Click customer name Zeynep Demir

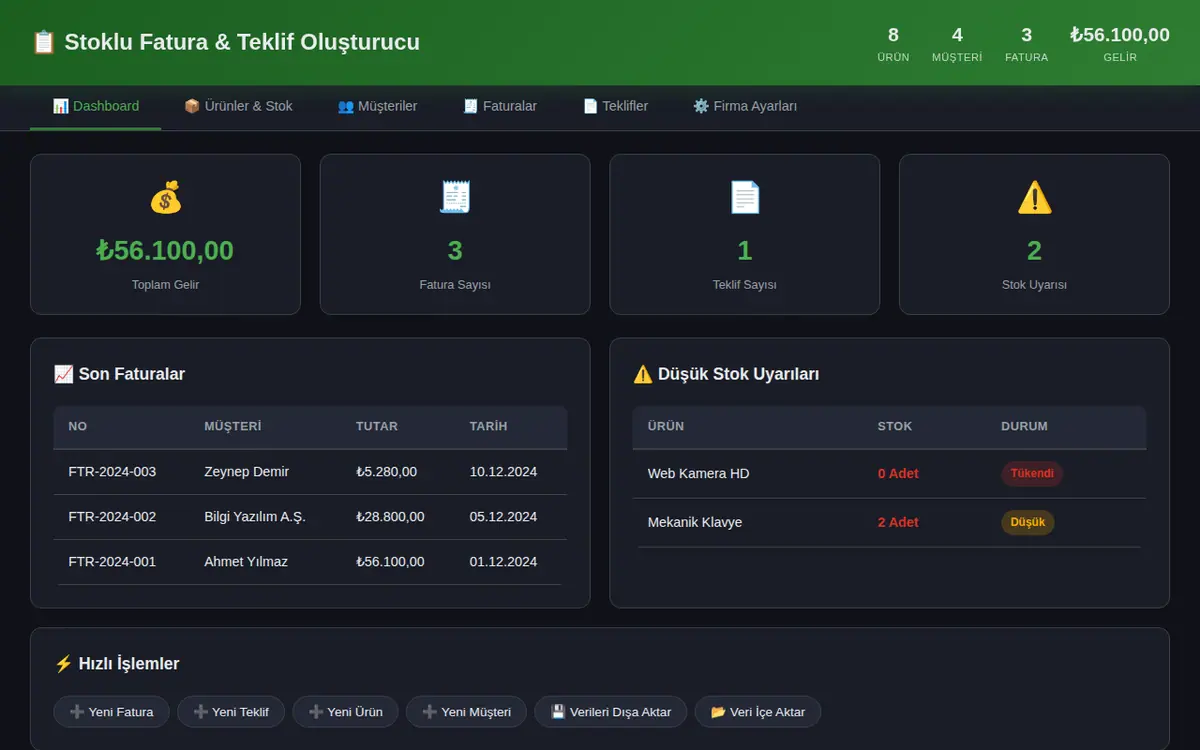tap(246, 472)
